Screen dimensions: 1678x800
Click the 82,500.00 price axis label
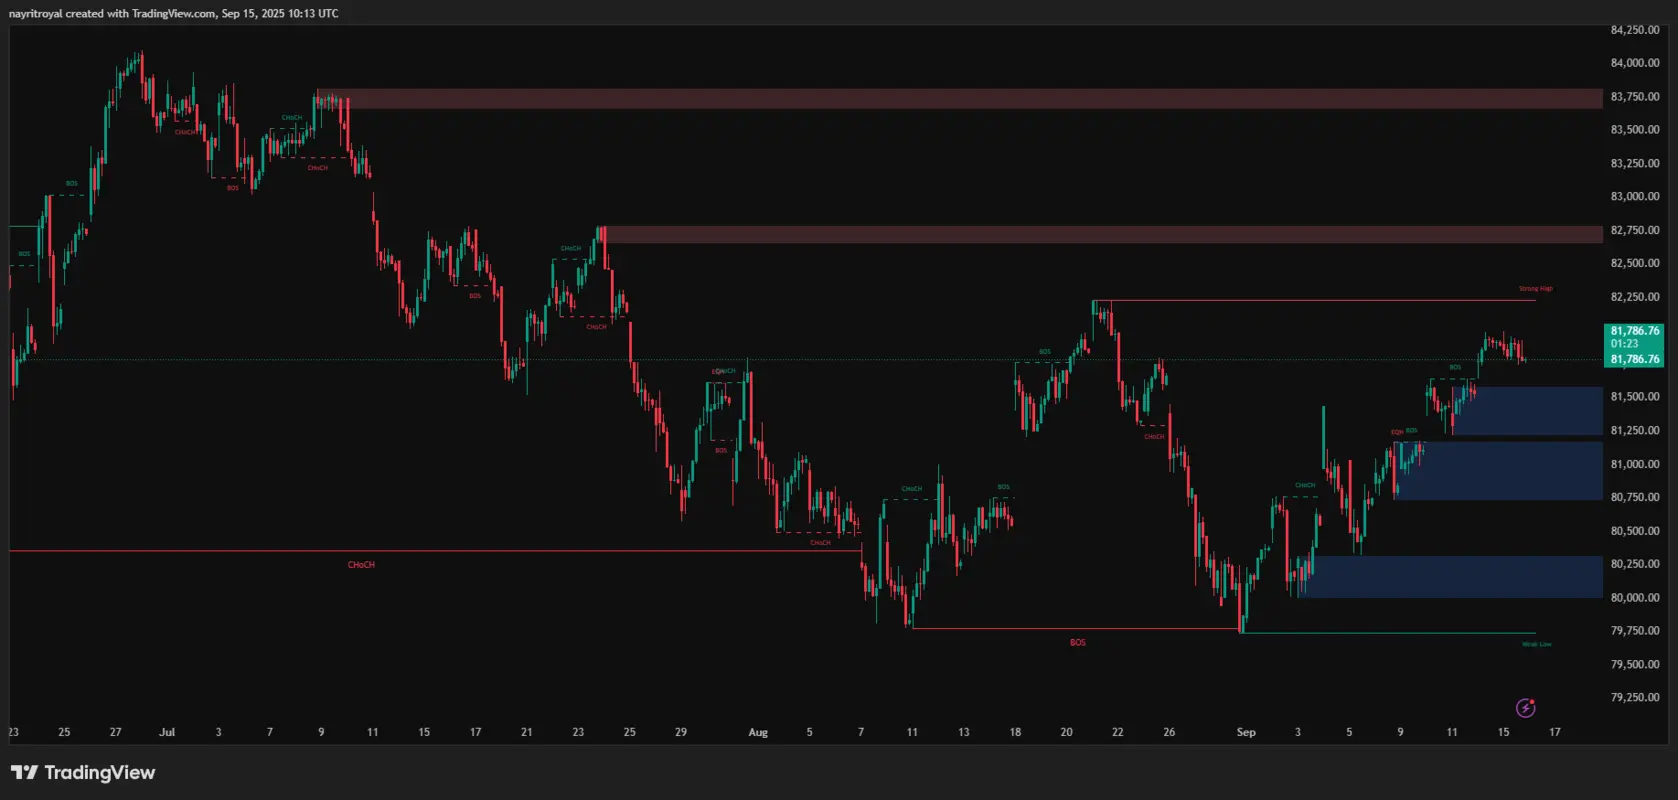(1635, 263)
